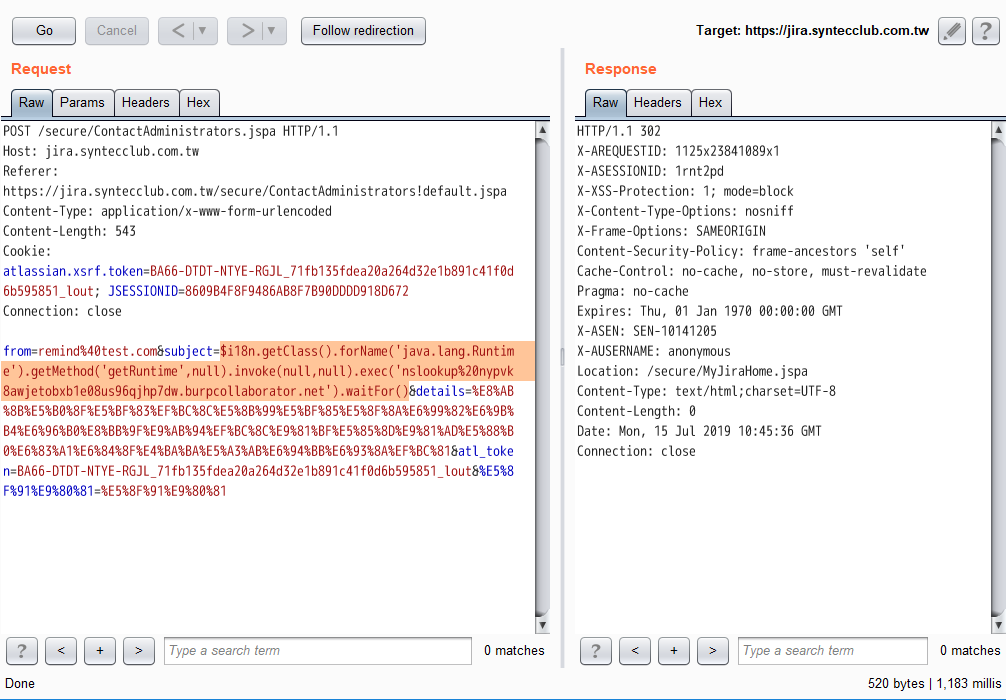
Task: Switch to the Response Headers tab
Action: 658,103
